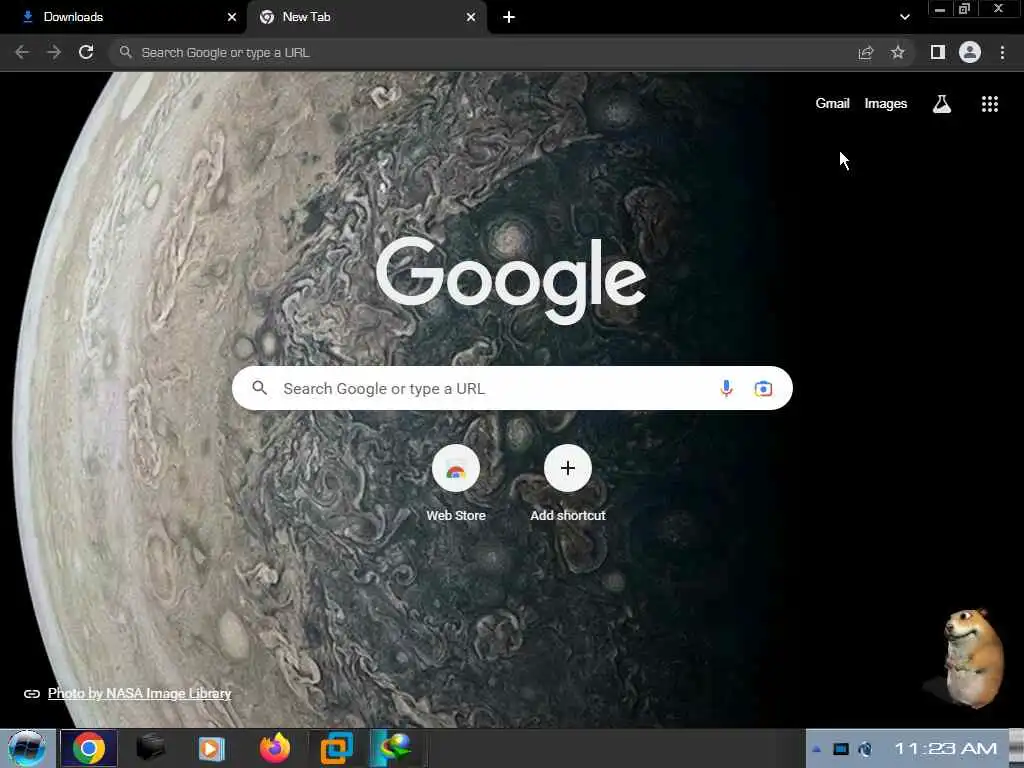Image resolution: width=1024 pixels, height=768 pixels.
Task: Open the Chrome profile avatar menu
Action: pos(970,52)
